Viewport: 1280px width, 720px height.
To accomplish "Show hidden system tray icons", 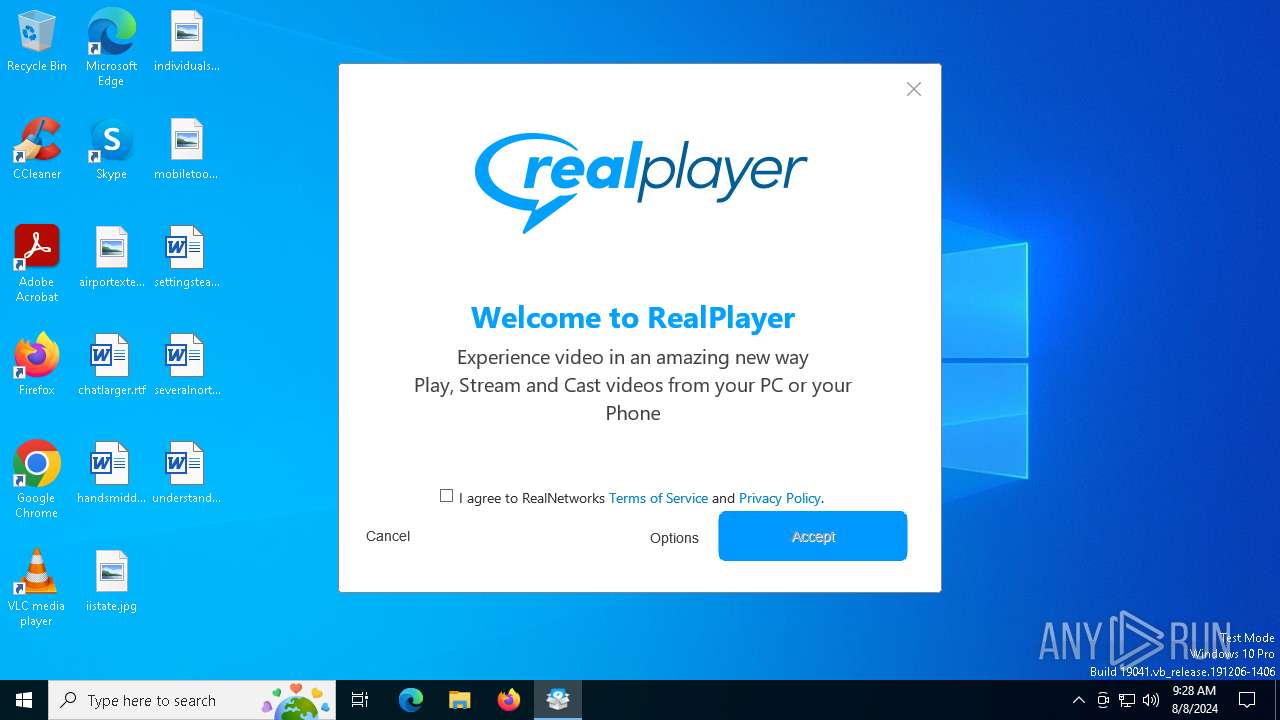I will pyautogui.click(x=1078, y=700).
